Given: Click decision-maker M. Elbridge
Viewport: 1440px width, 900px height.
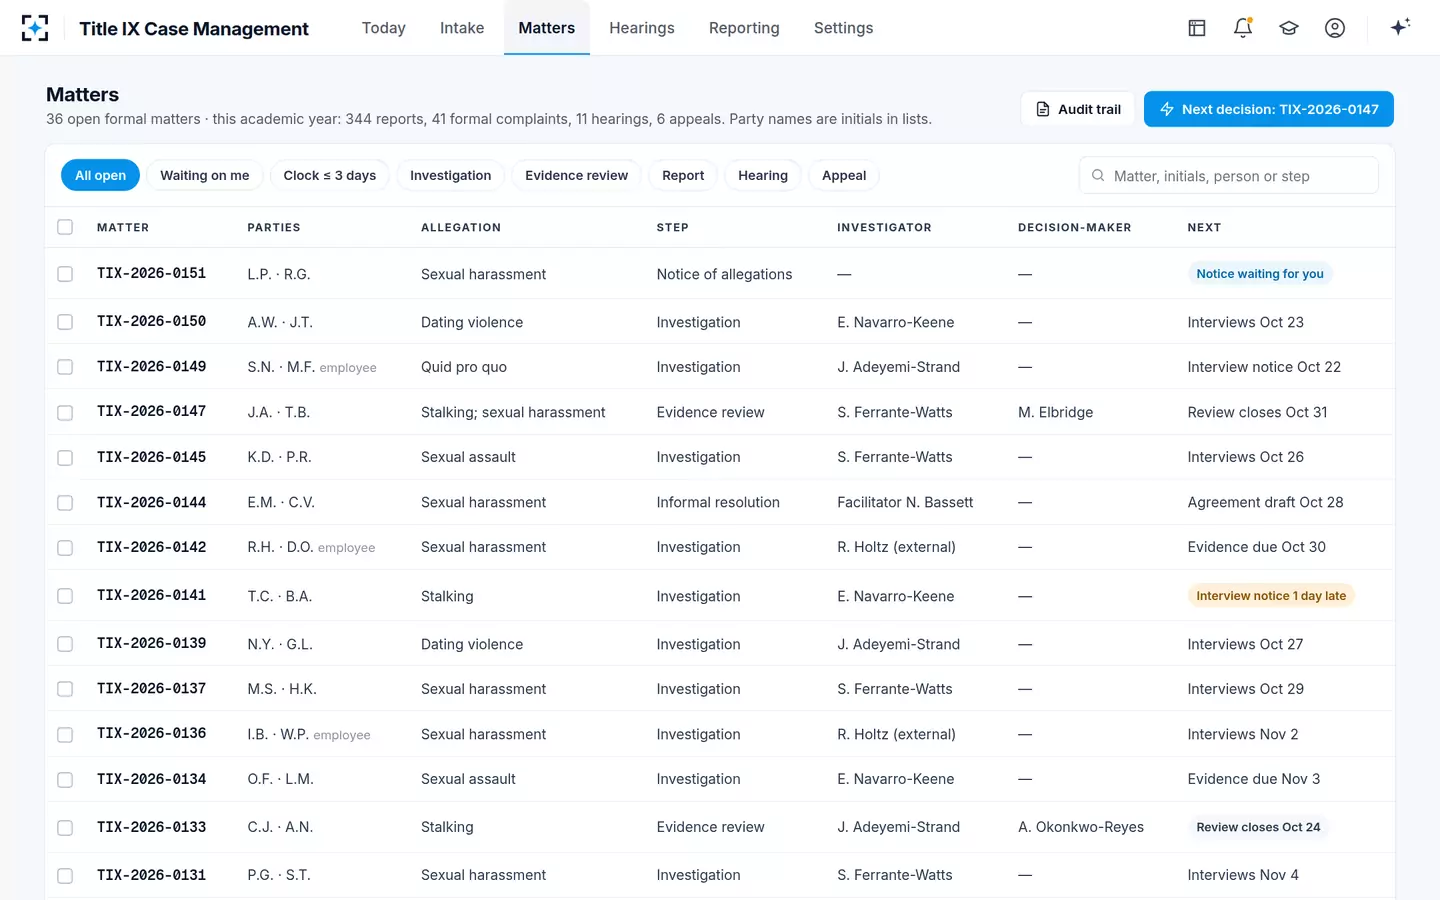Looking at the screenshot, I should click(1056, 412).
